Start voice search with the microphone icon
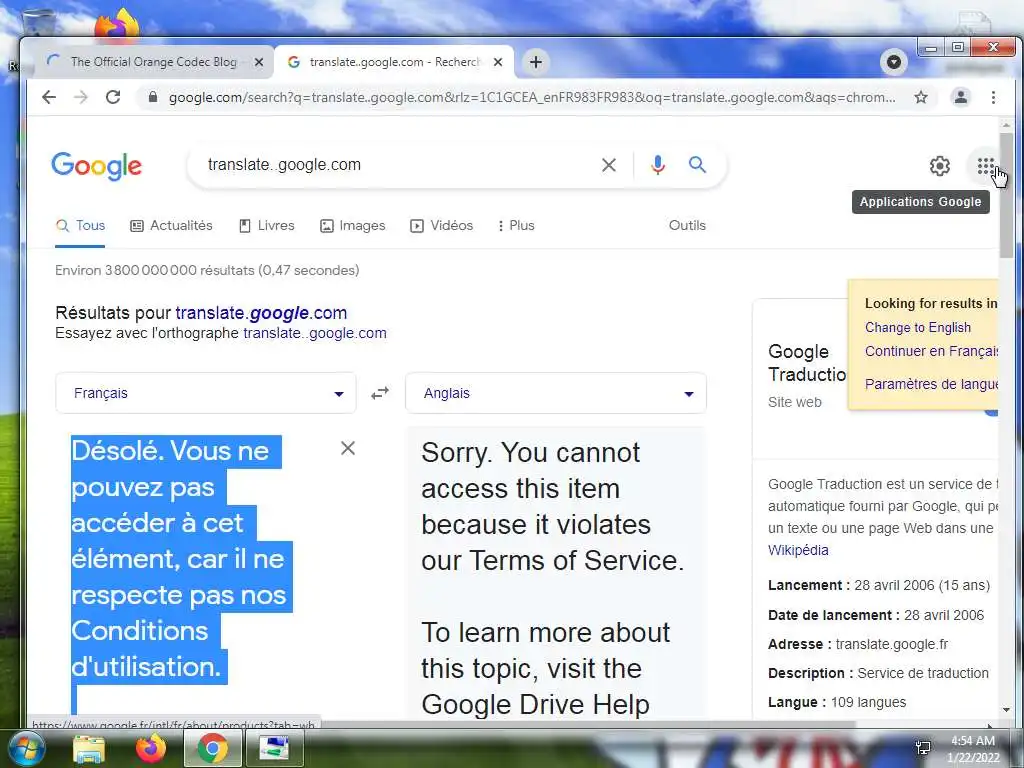1024x768 pixels. pos(658,165)
